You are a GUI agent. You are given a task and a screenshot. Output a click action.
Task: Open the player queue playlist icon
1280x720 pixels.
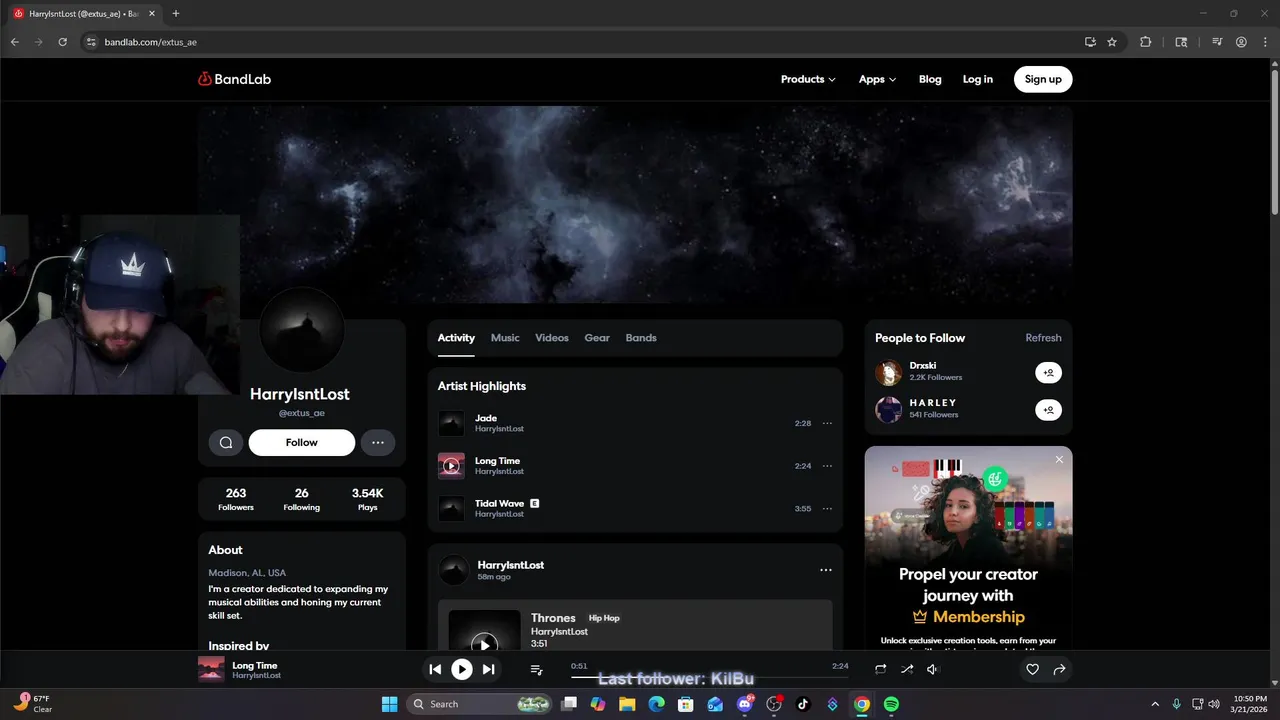coord(536,670)
